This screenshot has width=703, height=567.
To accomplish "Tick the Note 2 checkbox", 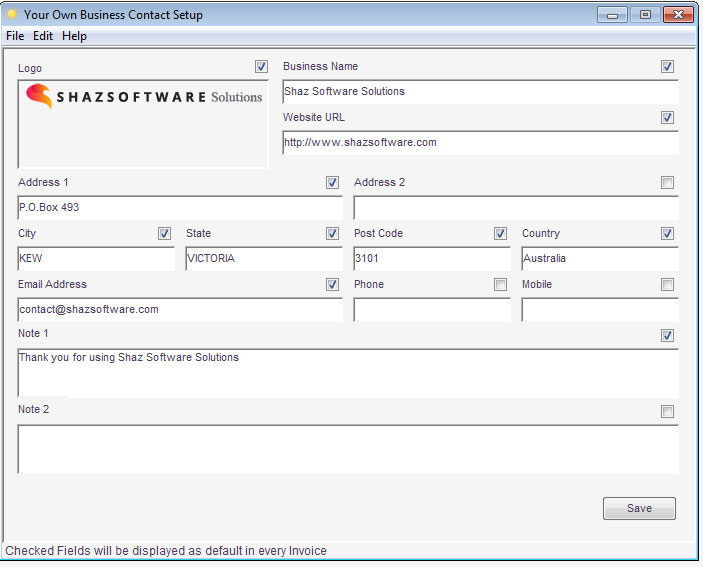I will coord(667,411).
